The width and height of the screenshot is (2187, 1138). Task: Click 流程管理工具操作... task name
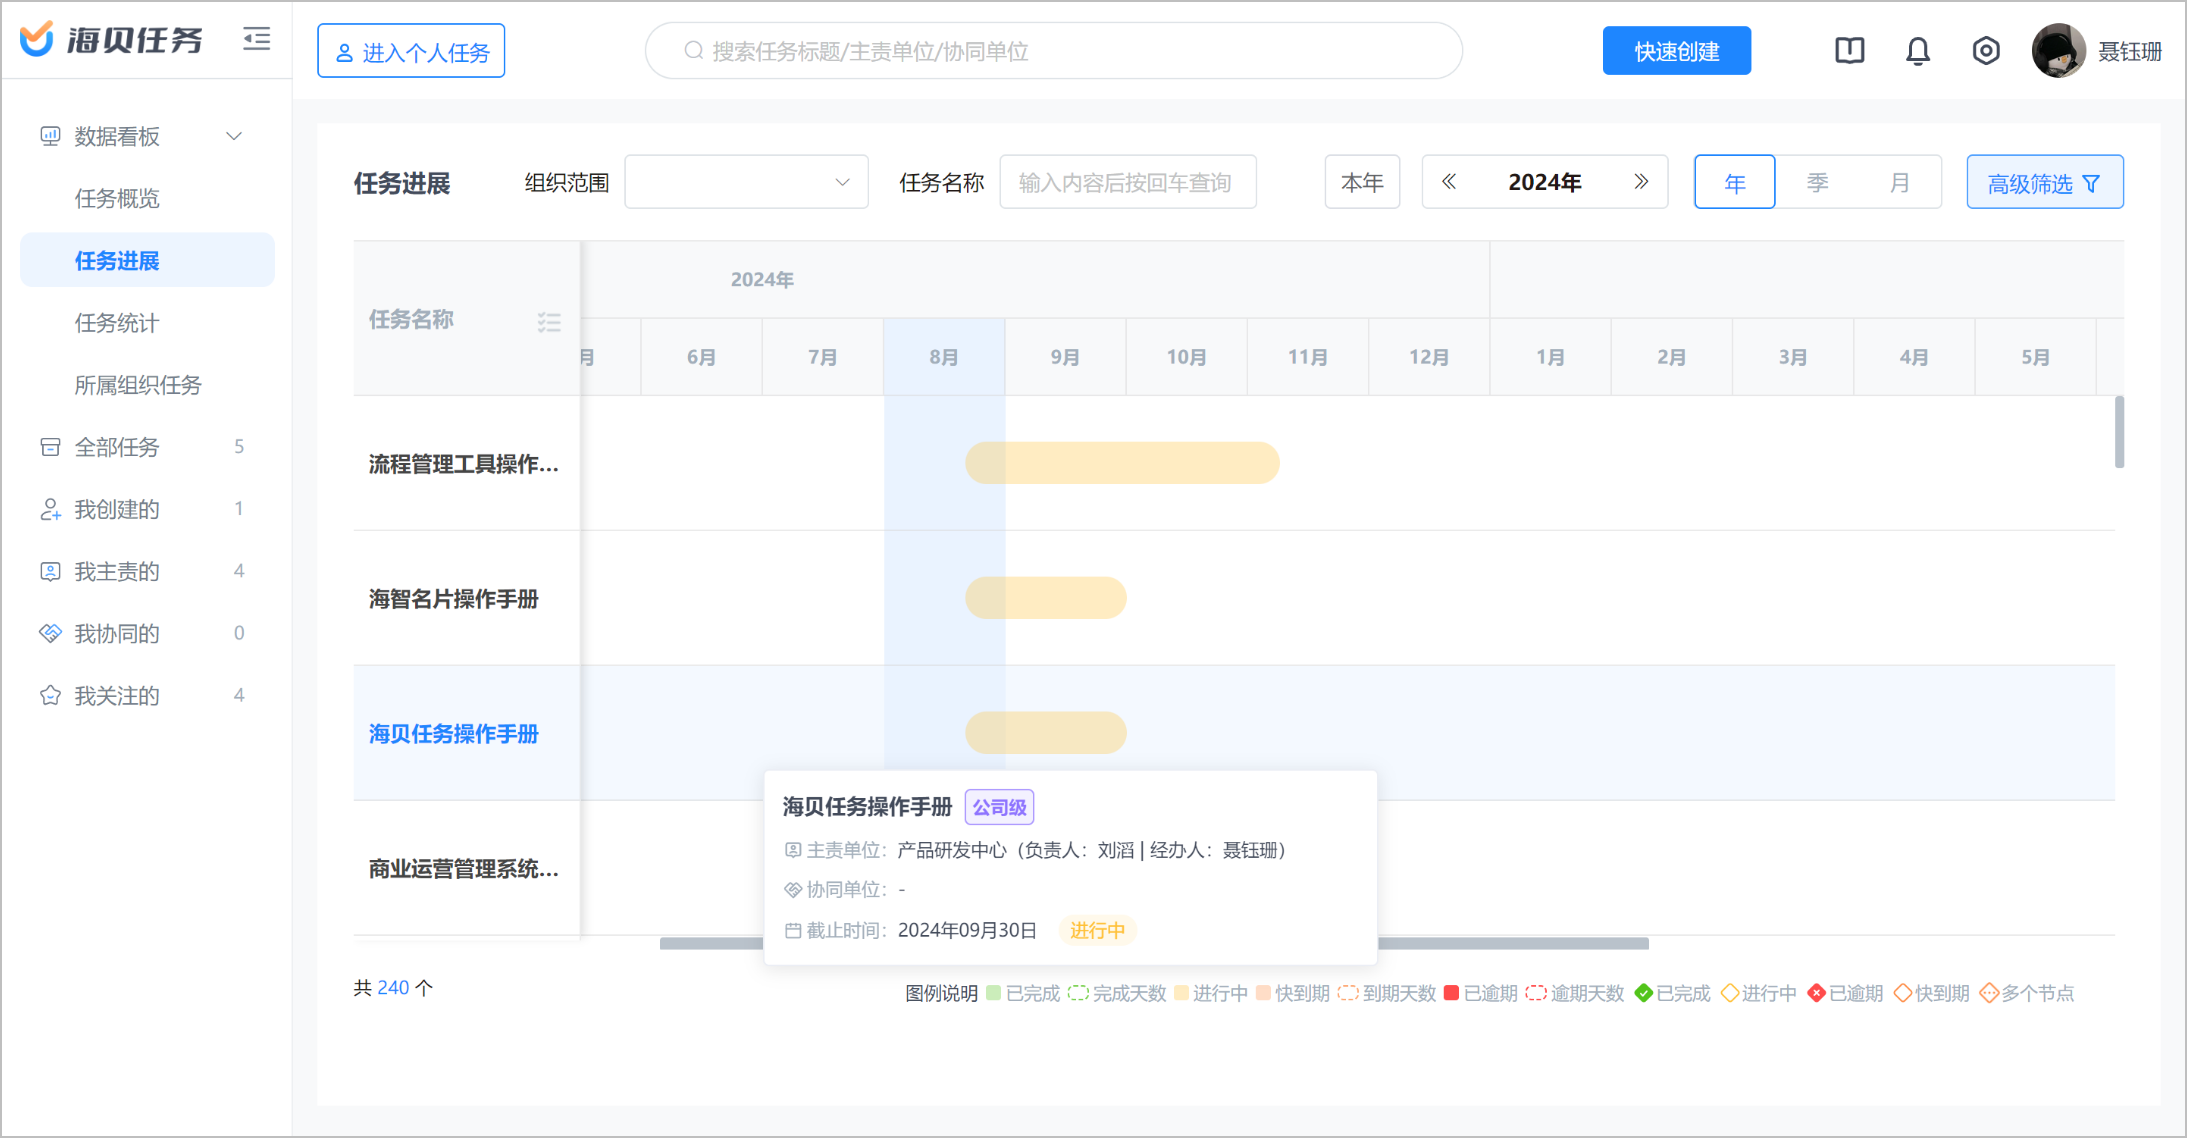[x=463, y=464]
